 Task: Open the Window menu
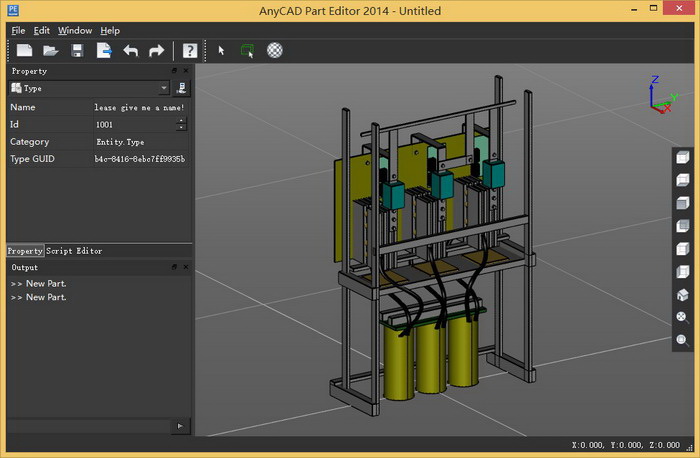coord(74,30)
